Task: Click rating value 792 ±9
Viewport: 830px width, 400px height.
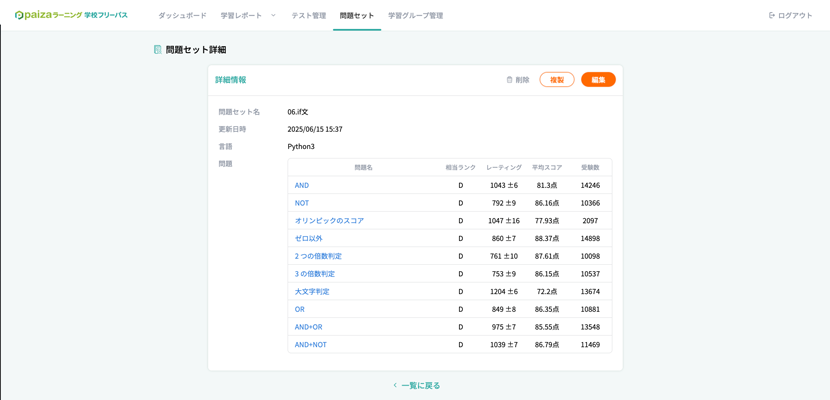Action: 504,203
